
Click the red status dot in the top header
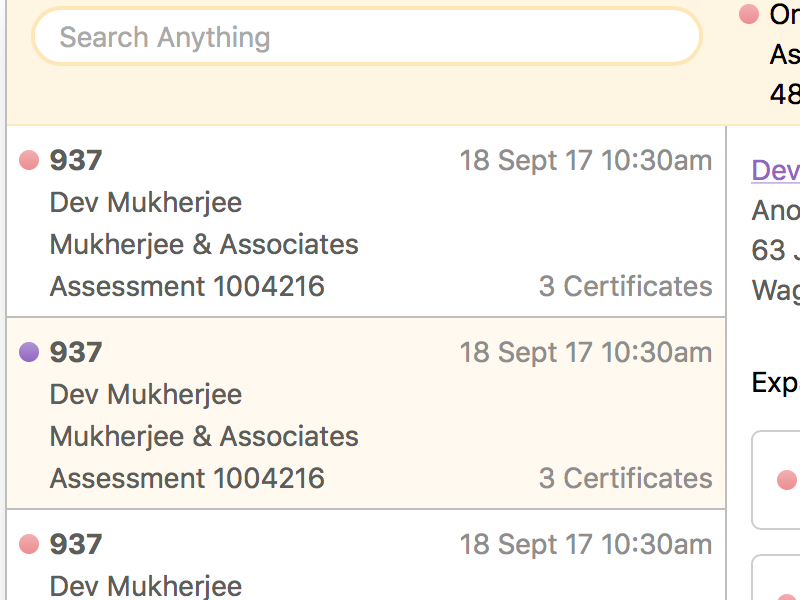[x=748, y=15]
